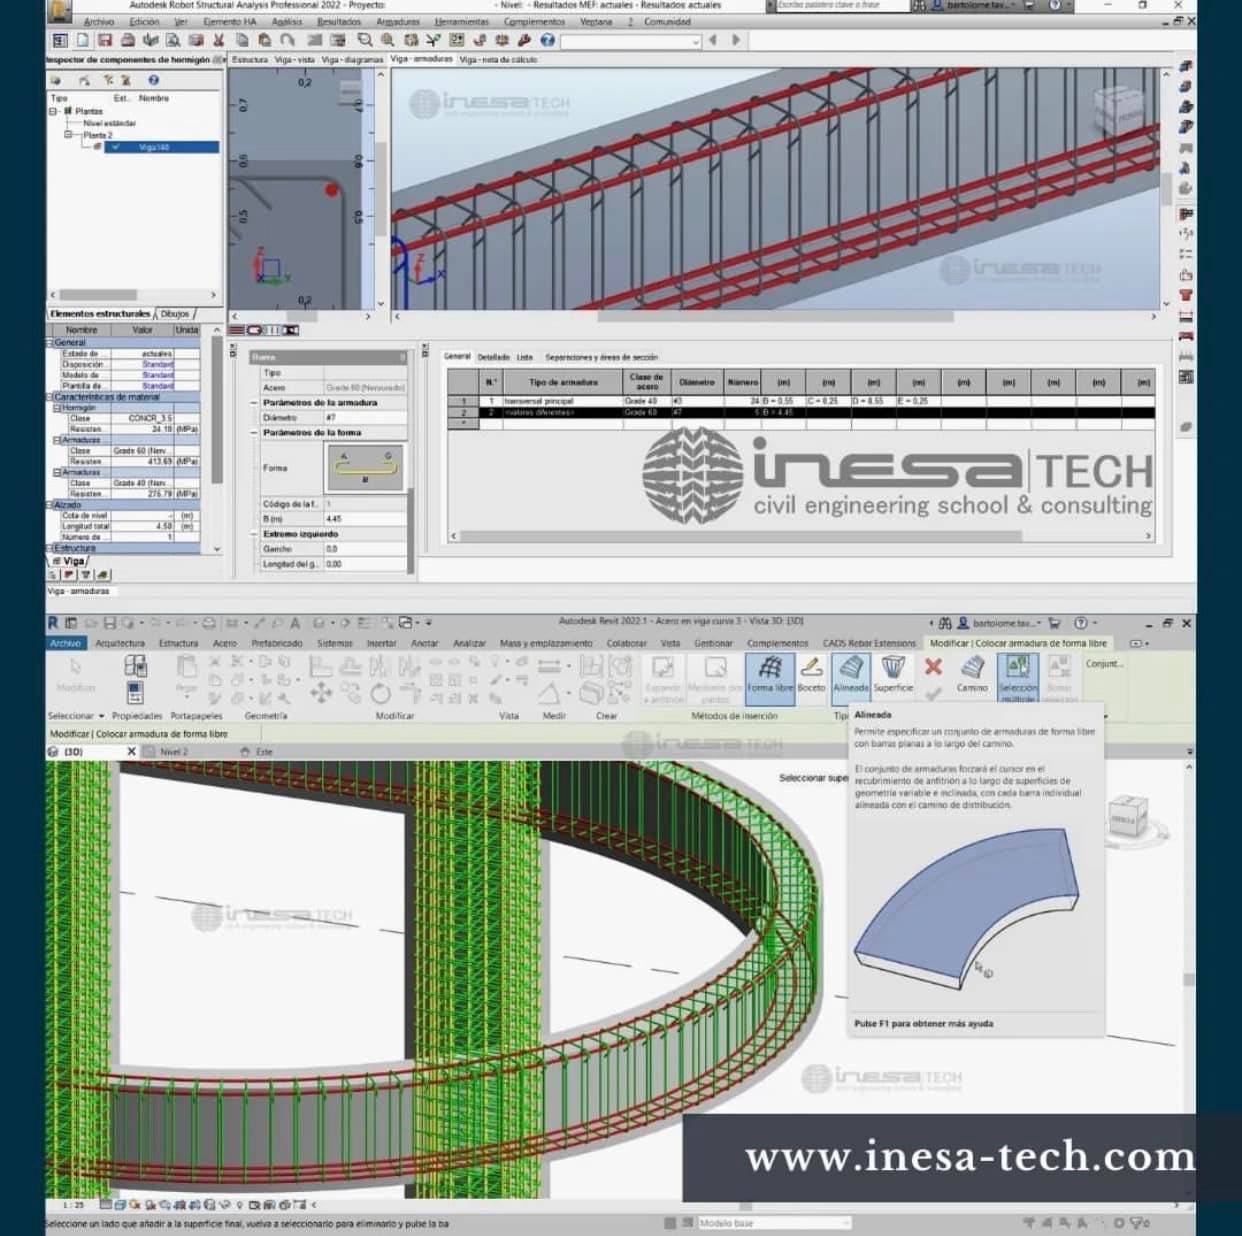Select row 1 transversal principal in table

click(x=800, y=401)
